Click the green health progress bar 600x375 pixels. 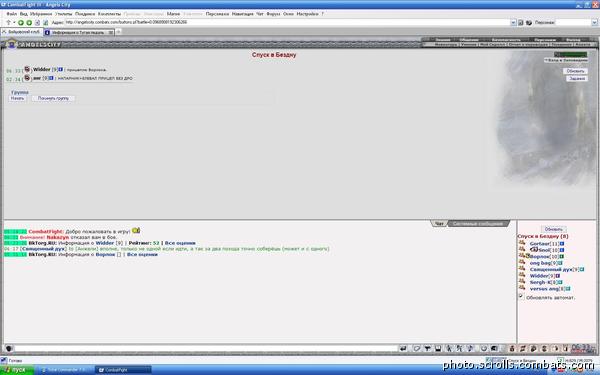pyautogui.click(x=571, y=54)
